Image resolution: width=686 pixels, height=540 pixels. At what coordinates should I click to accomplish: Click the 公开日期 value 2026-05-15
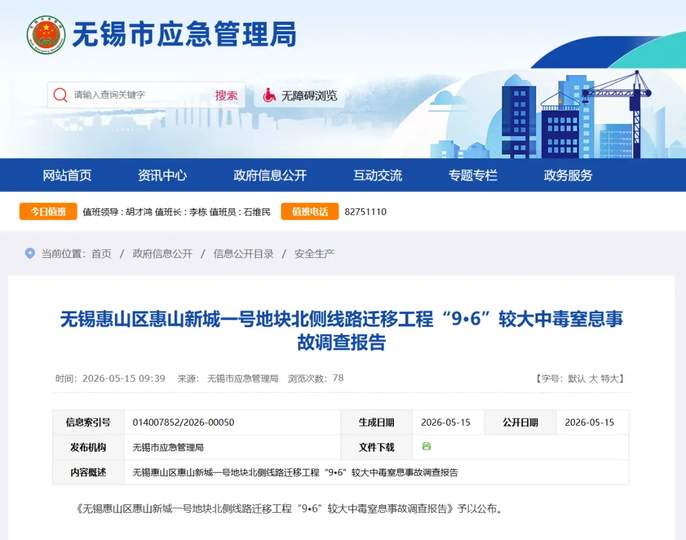pos(589,422)
